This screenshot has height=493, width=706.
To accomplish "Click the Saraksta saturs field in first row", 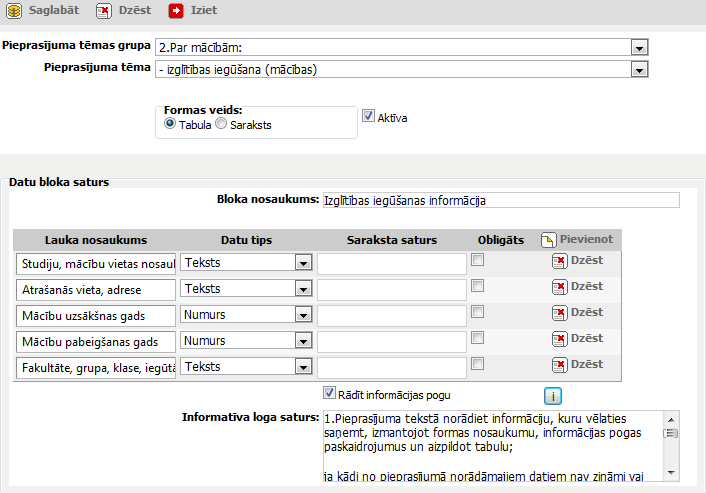I will click(392, 263).
